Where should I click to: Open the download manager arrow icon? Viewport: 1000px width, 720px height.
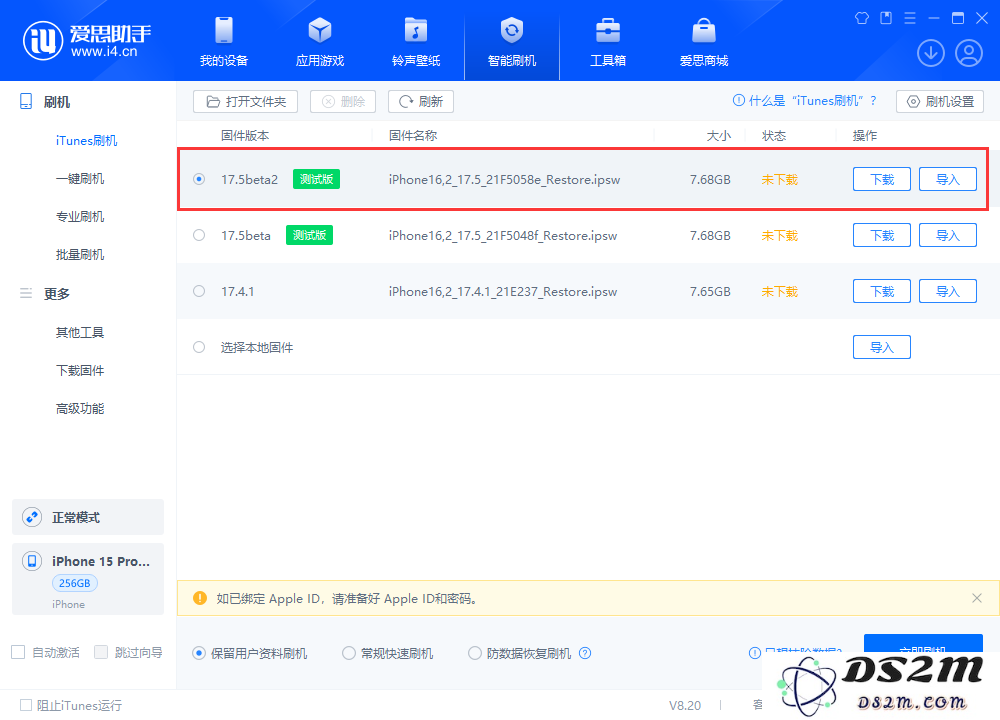click(930, 53)
